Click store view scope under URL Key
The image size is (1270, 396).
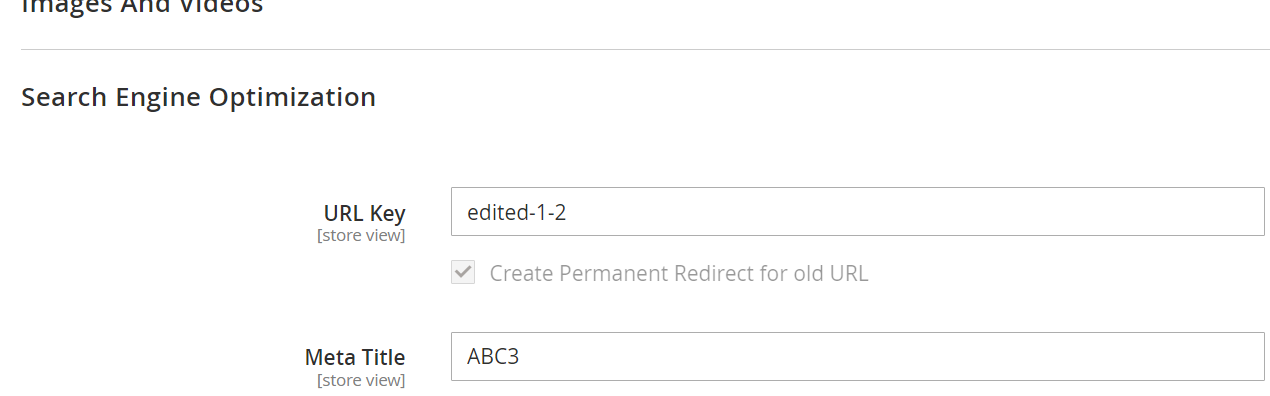[361, 236]
